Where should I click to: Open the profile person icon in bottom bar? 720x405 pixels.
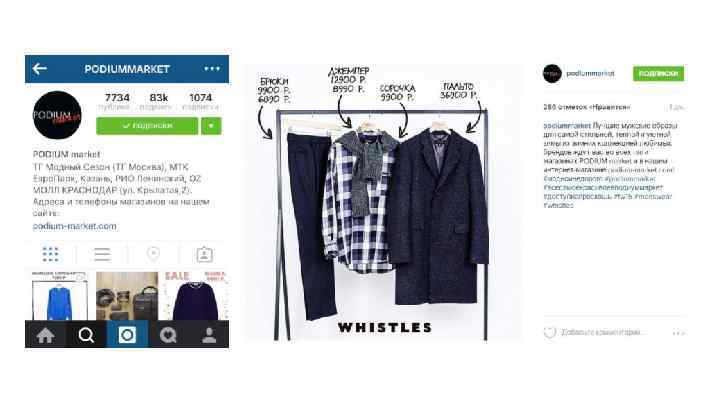(209, 335)
